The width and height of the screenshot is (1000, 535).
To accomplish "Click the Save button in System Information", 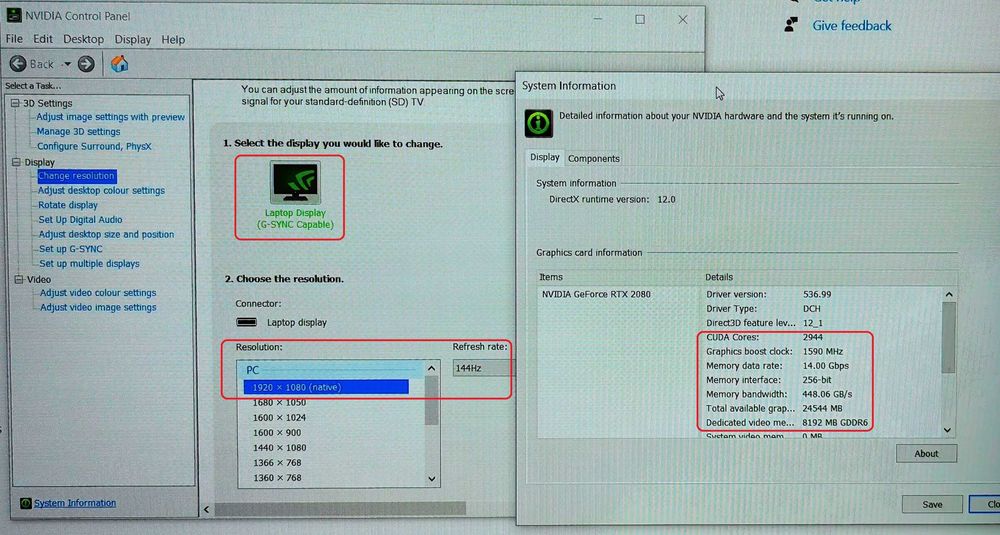I will click(932, 504).
